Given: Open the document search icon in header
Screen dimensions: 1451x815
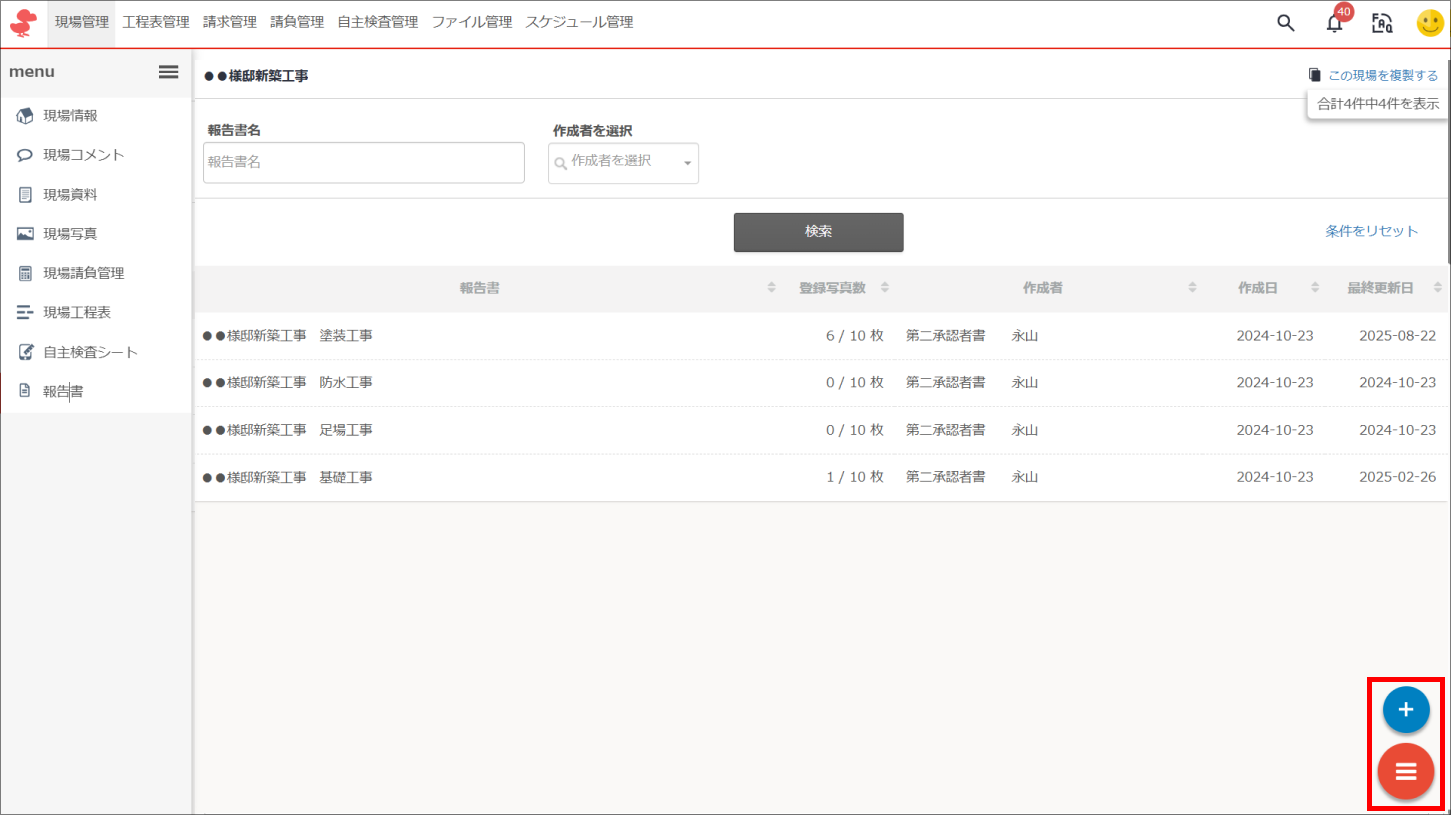Looking at the screenshot, I should (1382, 23).
